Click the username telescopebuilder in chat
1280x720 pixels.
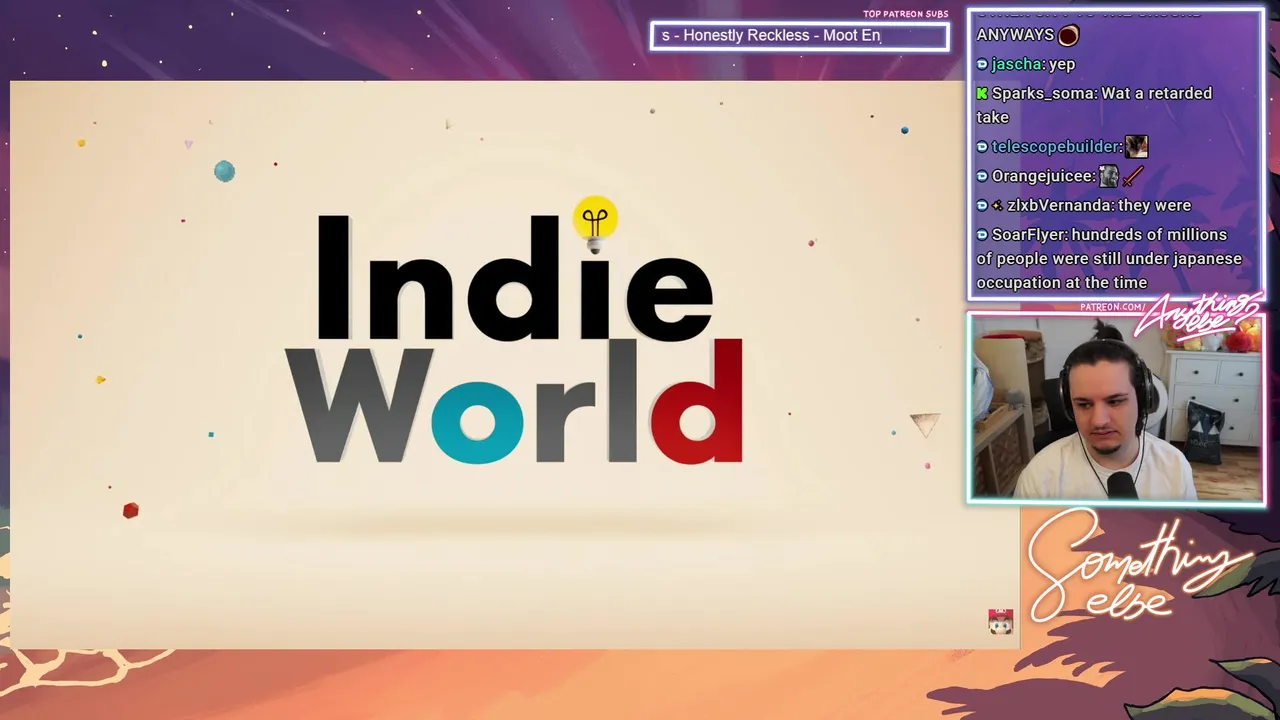(1055, 147)
